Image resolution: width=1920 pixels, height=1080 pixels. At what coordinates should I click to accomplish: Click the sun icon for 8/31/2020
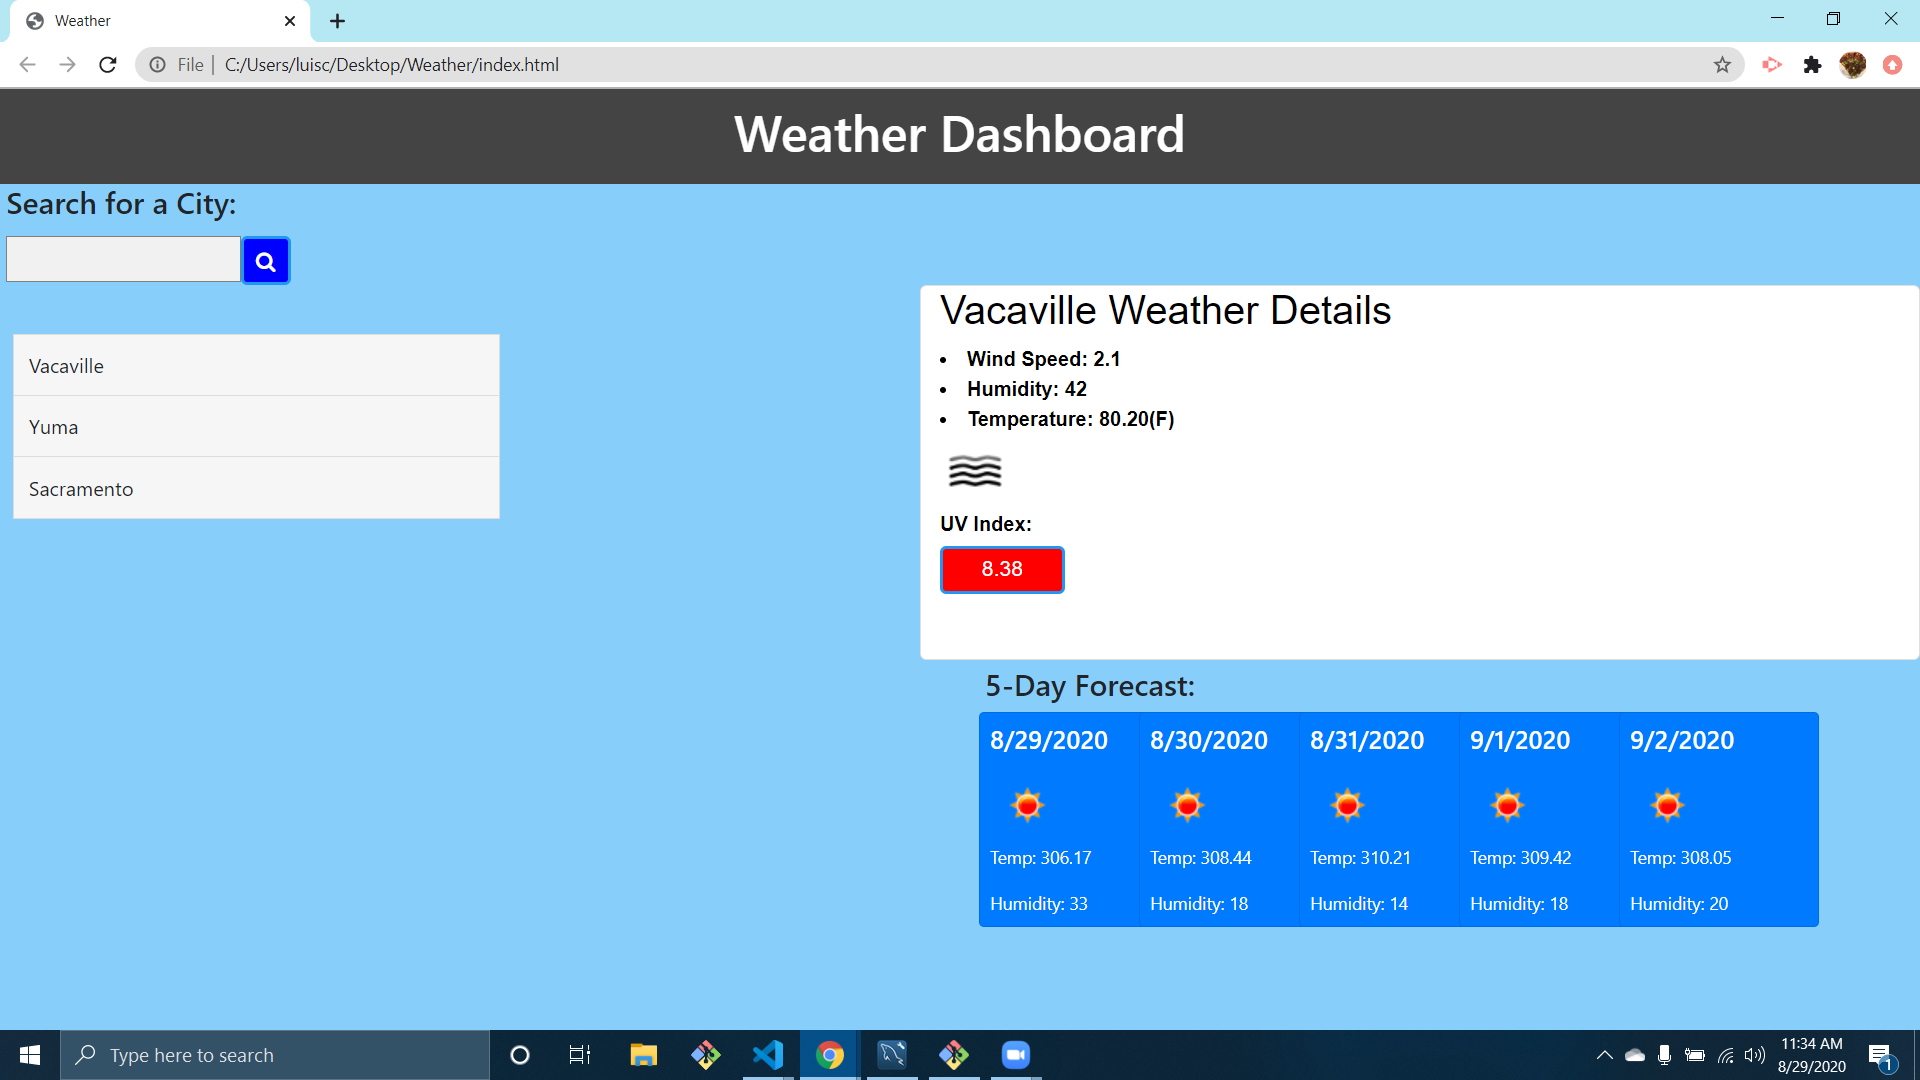[x=1347, y=805]
